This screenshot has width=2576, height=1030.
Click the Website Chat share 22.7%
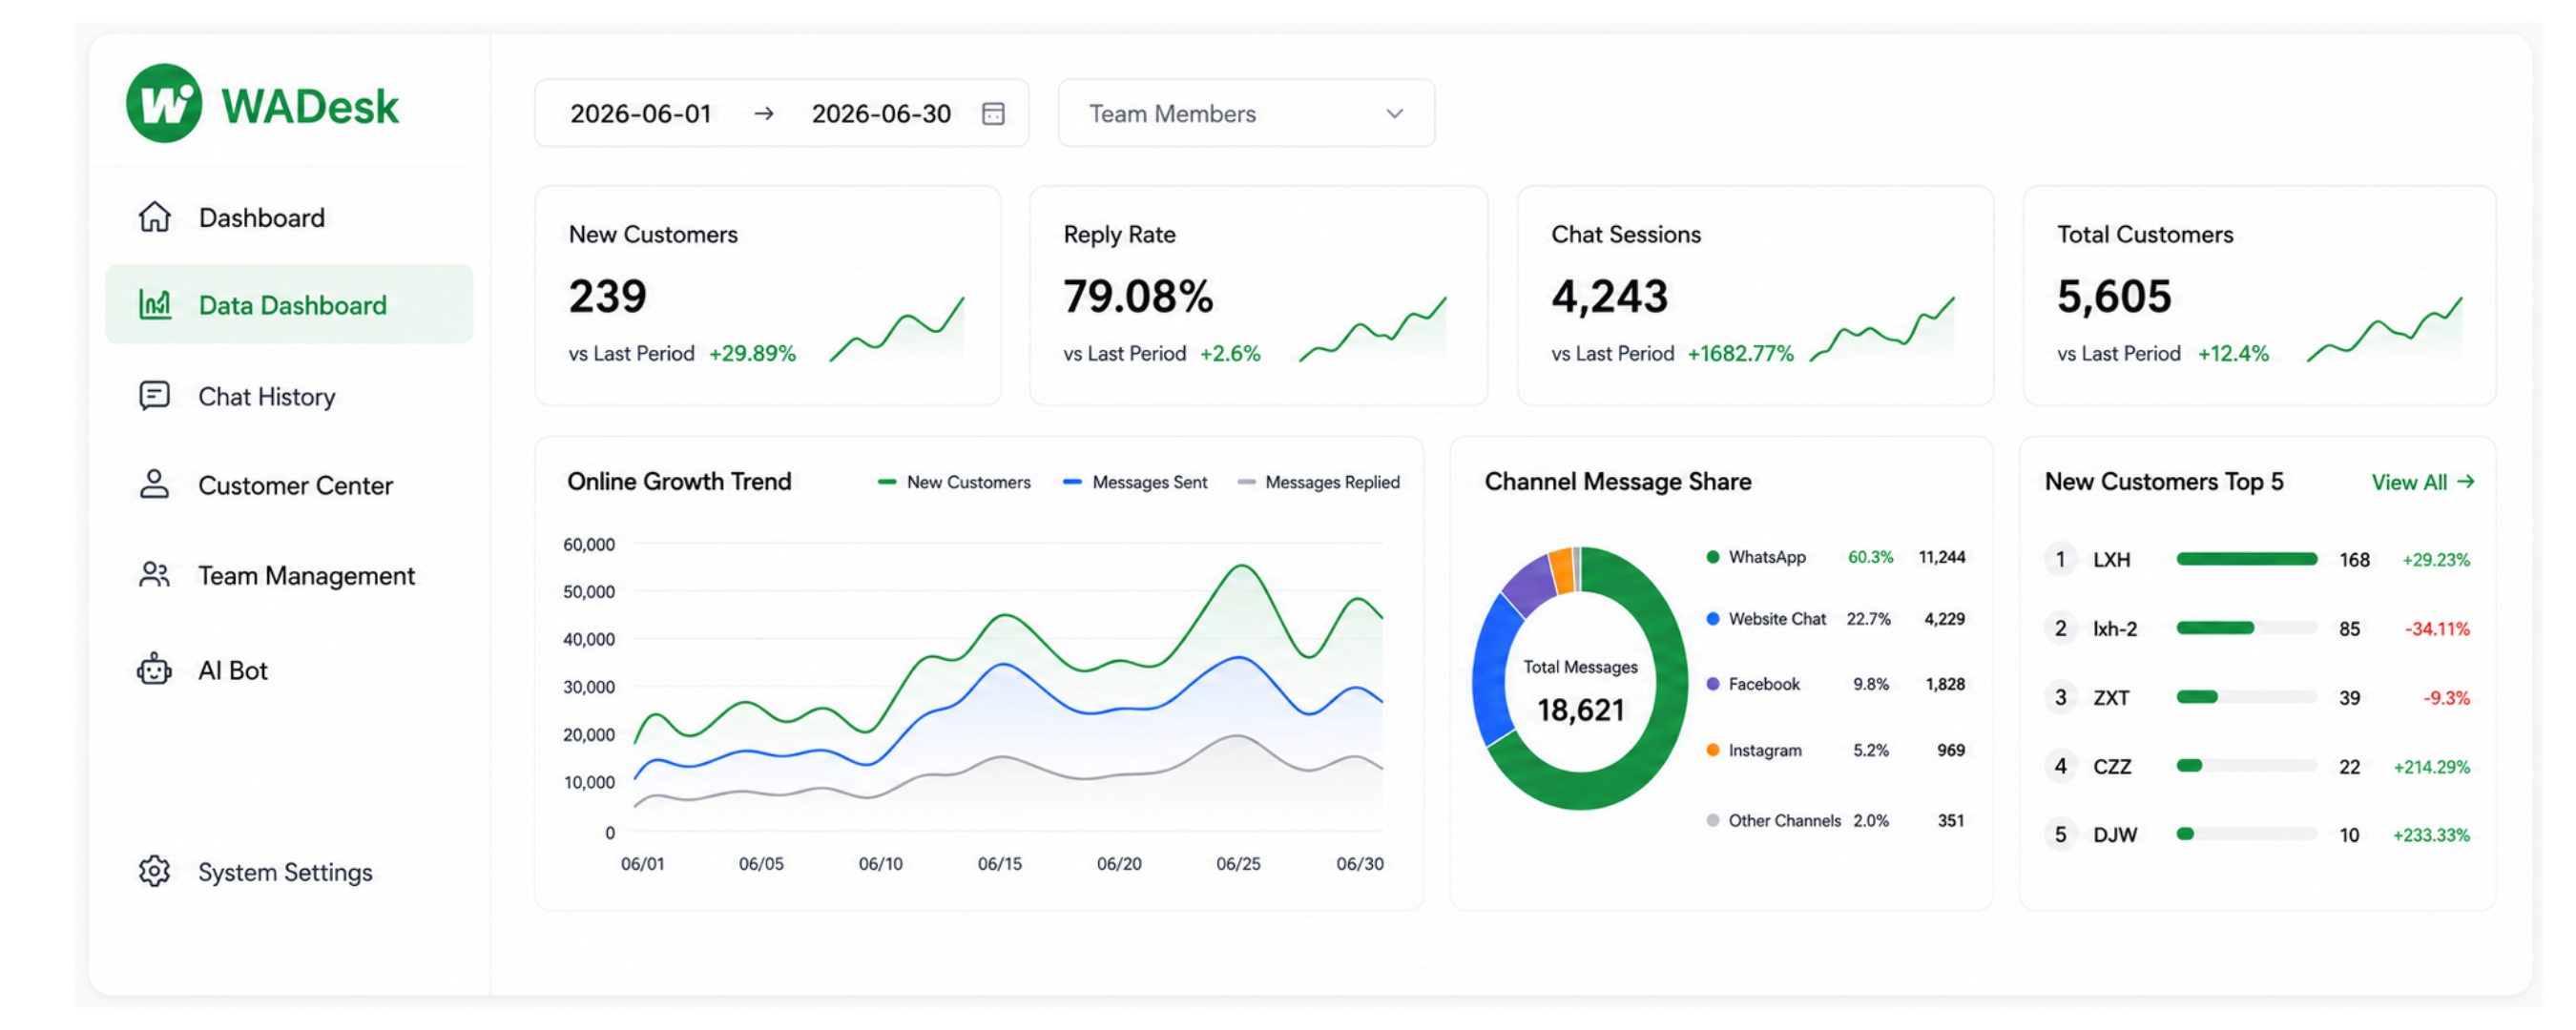point(1868,619)
